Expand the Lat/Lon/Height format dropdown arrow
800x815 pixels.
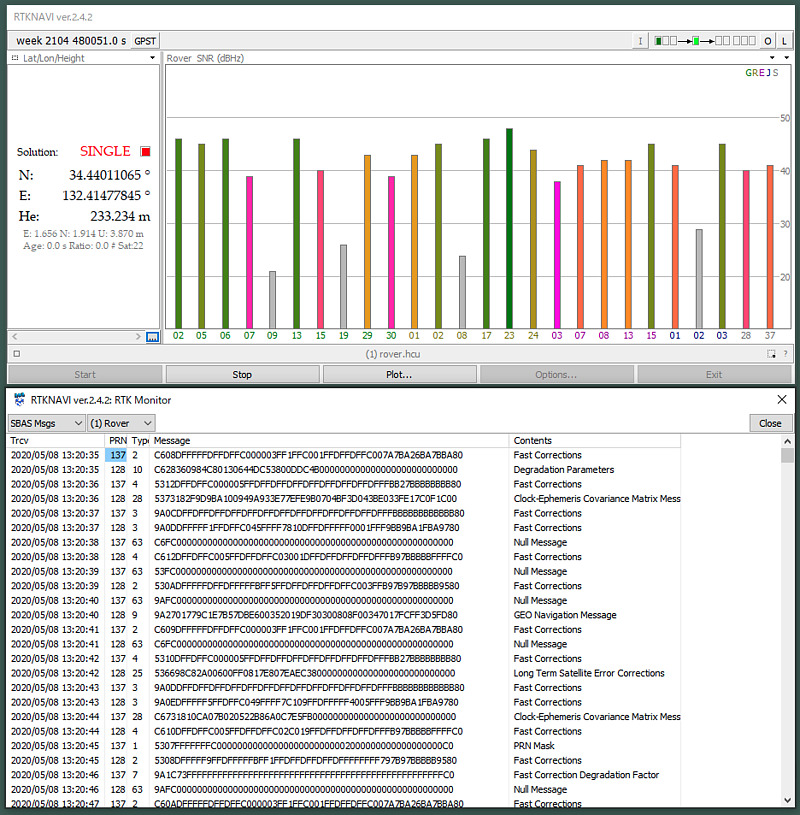(152, 58)
